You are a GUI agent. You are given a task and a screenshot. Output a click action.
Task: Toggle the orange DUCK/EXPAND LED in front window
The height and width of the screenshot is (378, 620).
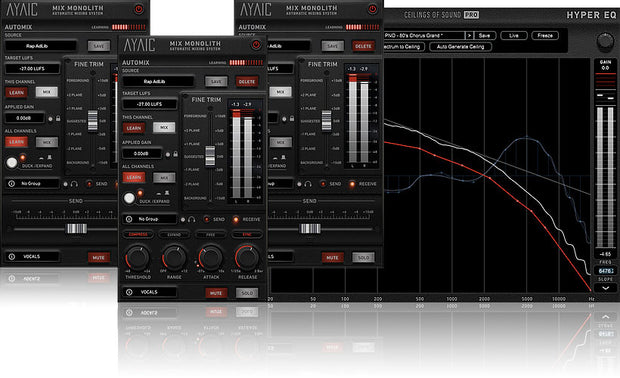pyautogui.click(x=140, y=193)
